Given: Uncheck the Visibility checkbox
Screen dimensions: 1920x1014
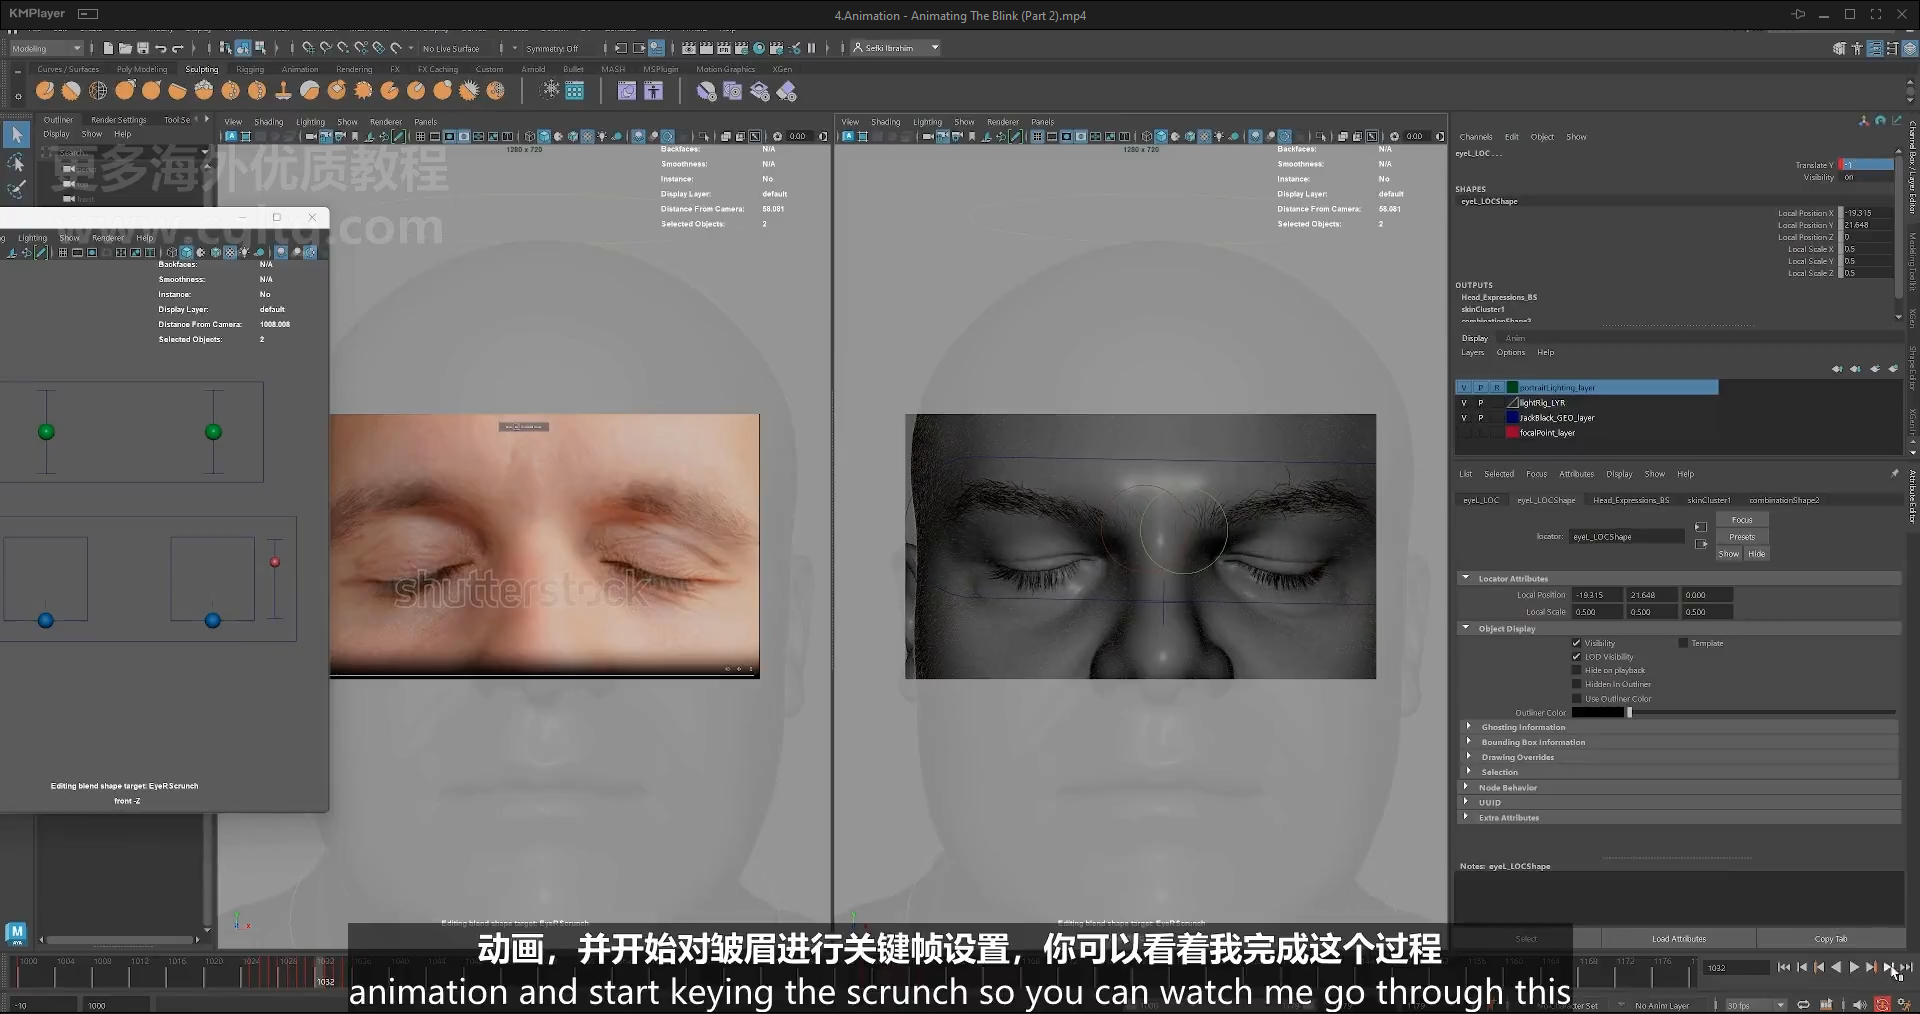Looking at the screenshot, I should [x=1577, y=643].
